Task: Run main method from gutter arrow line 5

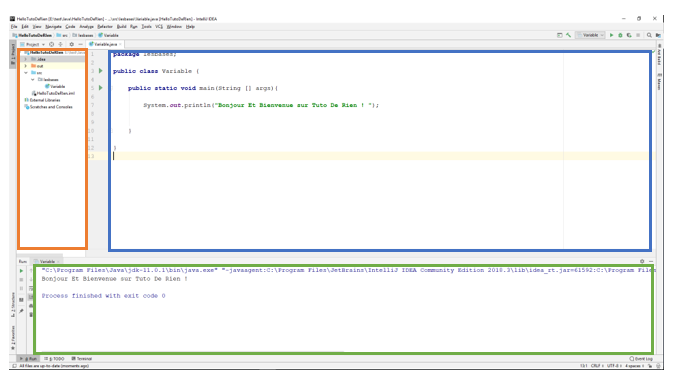Action: [101, 88]
